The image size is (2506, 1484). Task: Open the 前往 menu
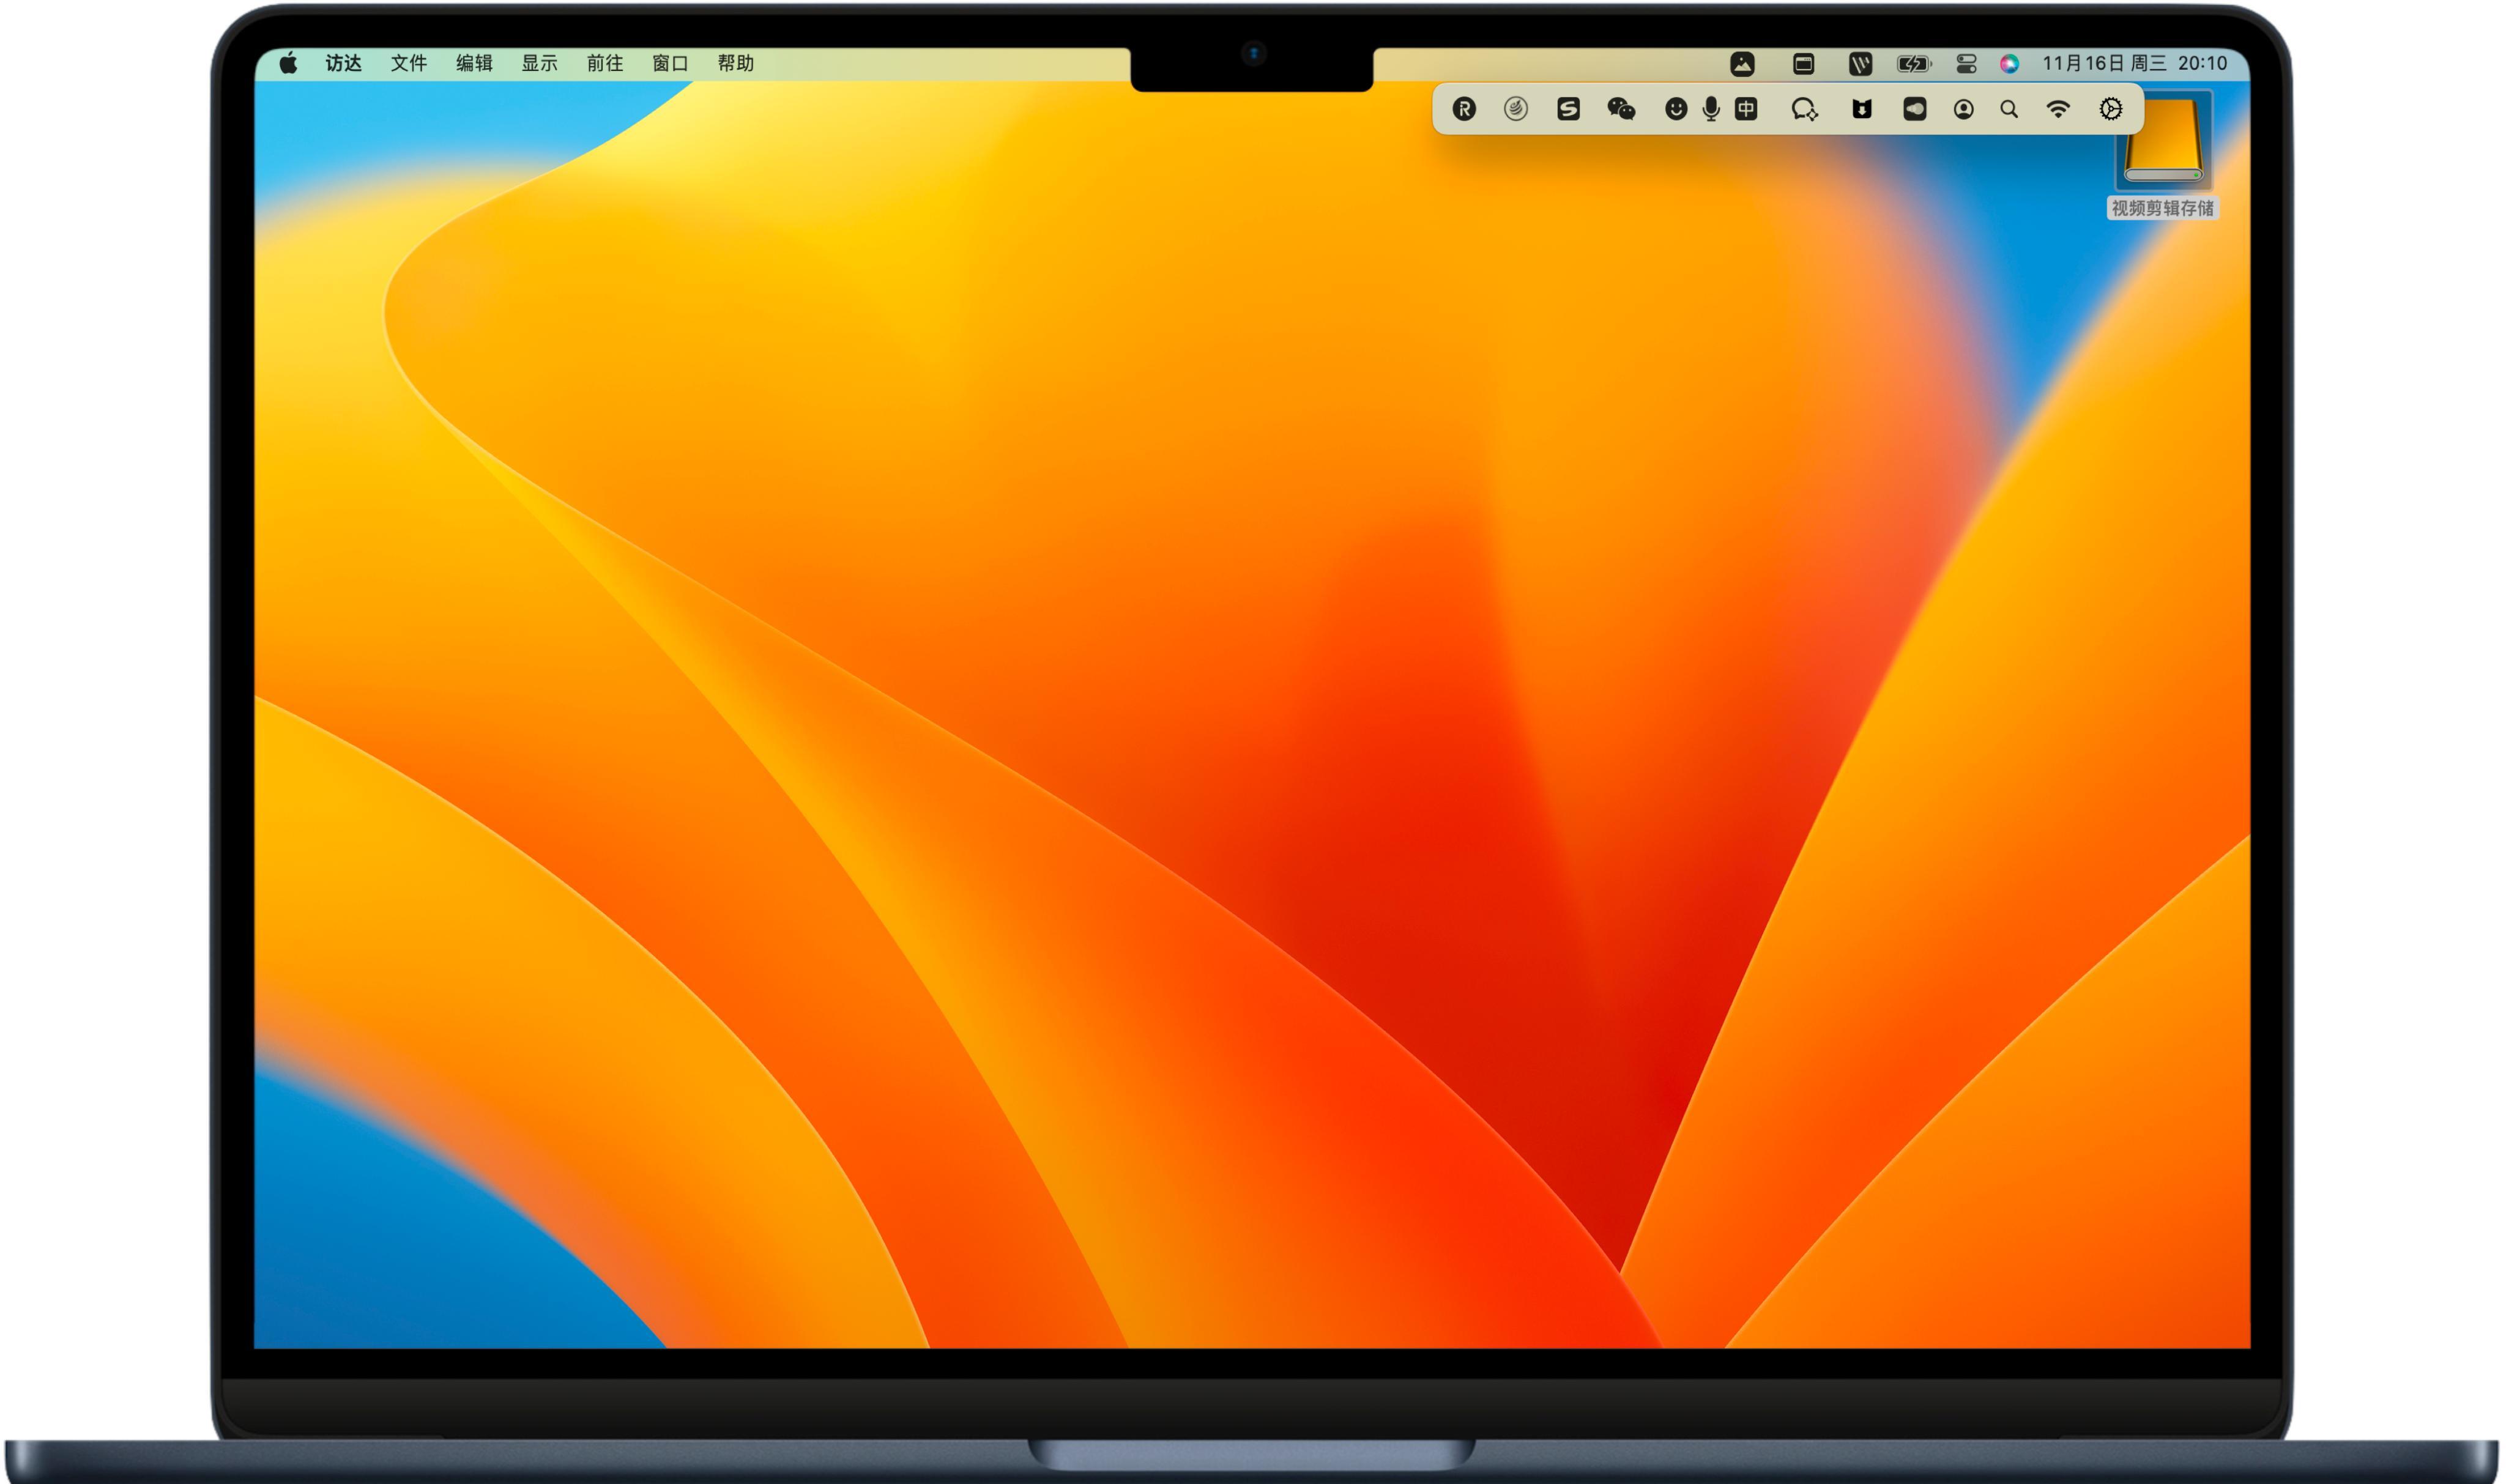pyautogui.click(x=604, y=63)
